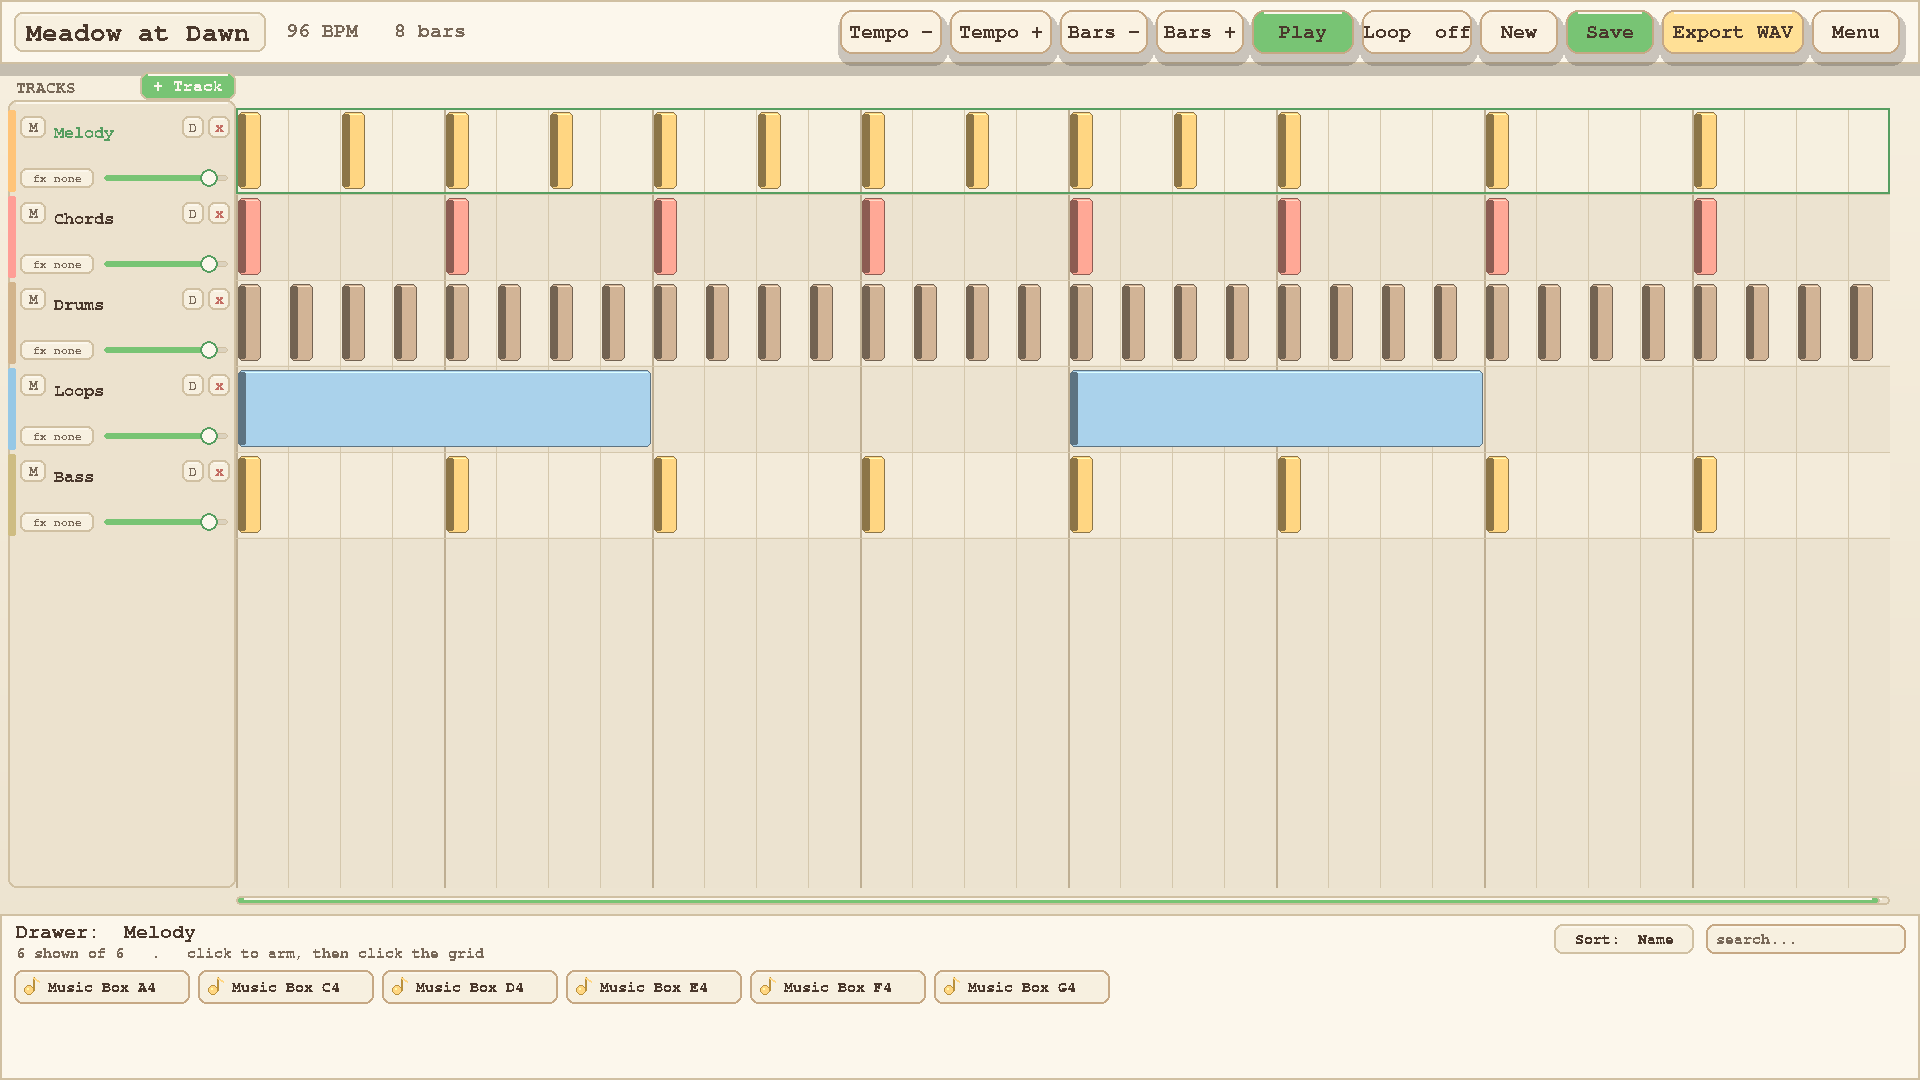
Task: Click the horizontal timeline scrollbar
Action: pyautogui.click(x=1063, y=901)
